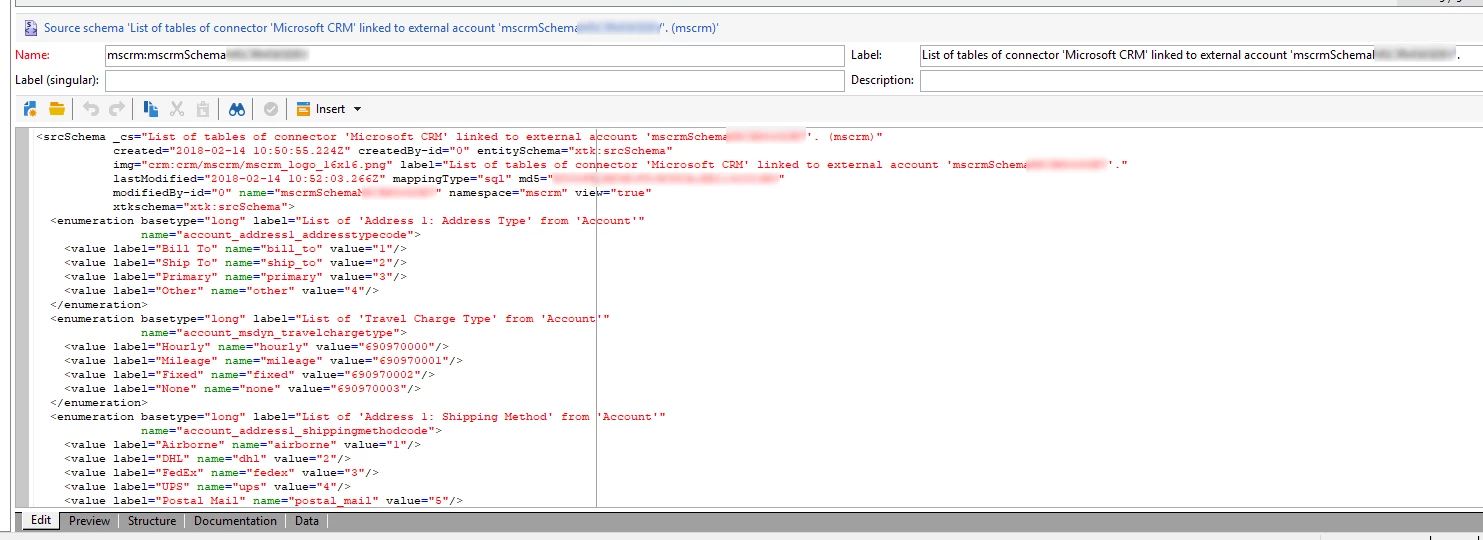Click the img="crm:crm/mscrm/mscrm_logo_16x16.png" text
This screenshot has width=1483, height=540.
coord(252,164)
